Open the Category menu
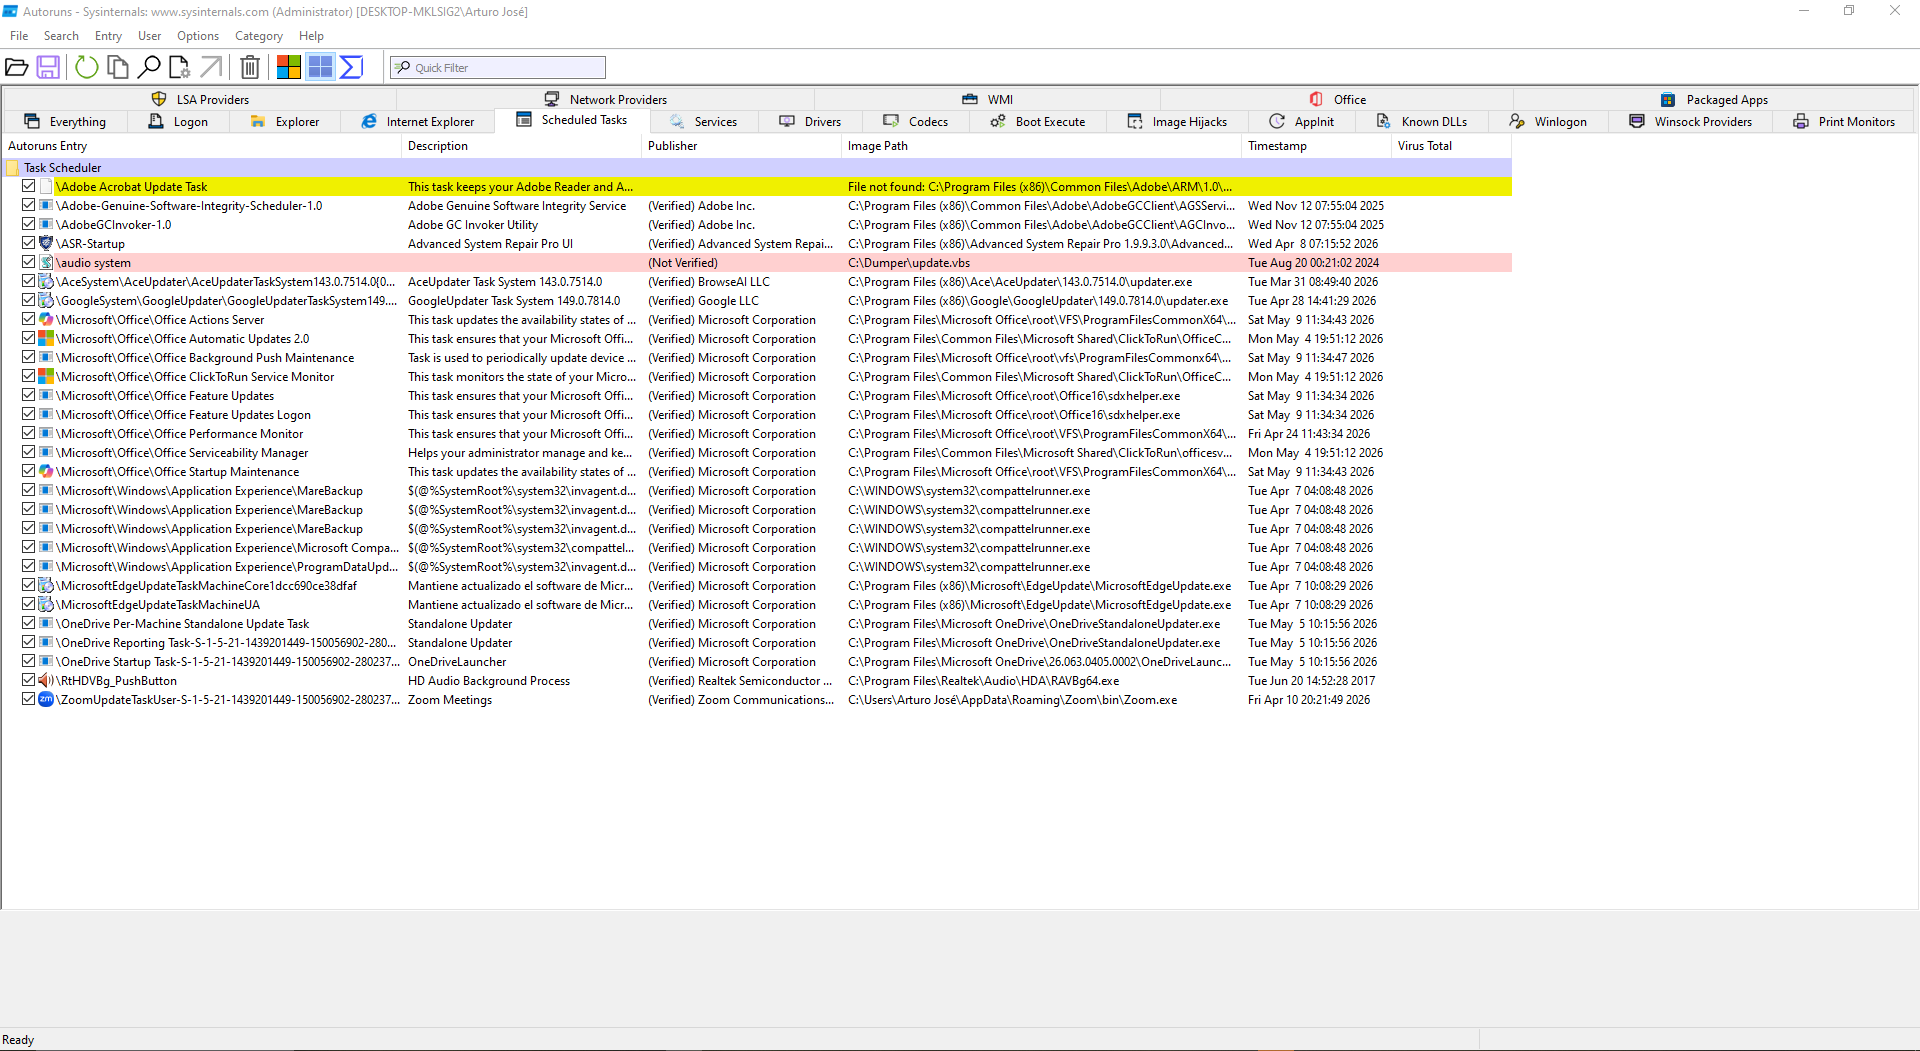Screen dimensions: 1920x1051 (x=259, y=36)
